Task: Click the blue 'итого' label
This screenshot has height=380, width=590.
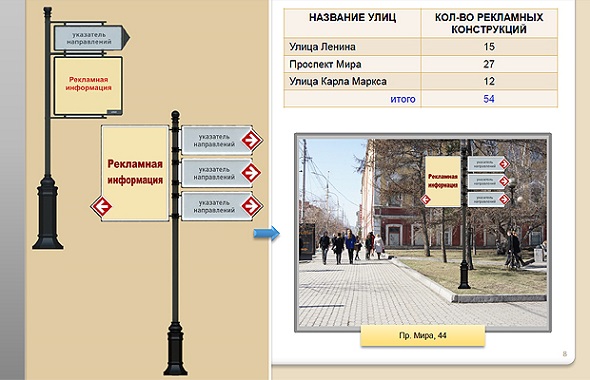Action: [403, 99]
